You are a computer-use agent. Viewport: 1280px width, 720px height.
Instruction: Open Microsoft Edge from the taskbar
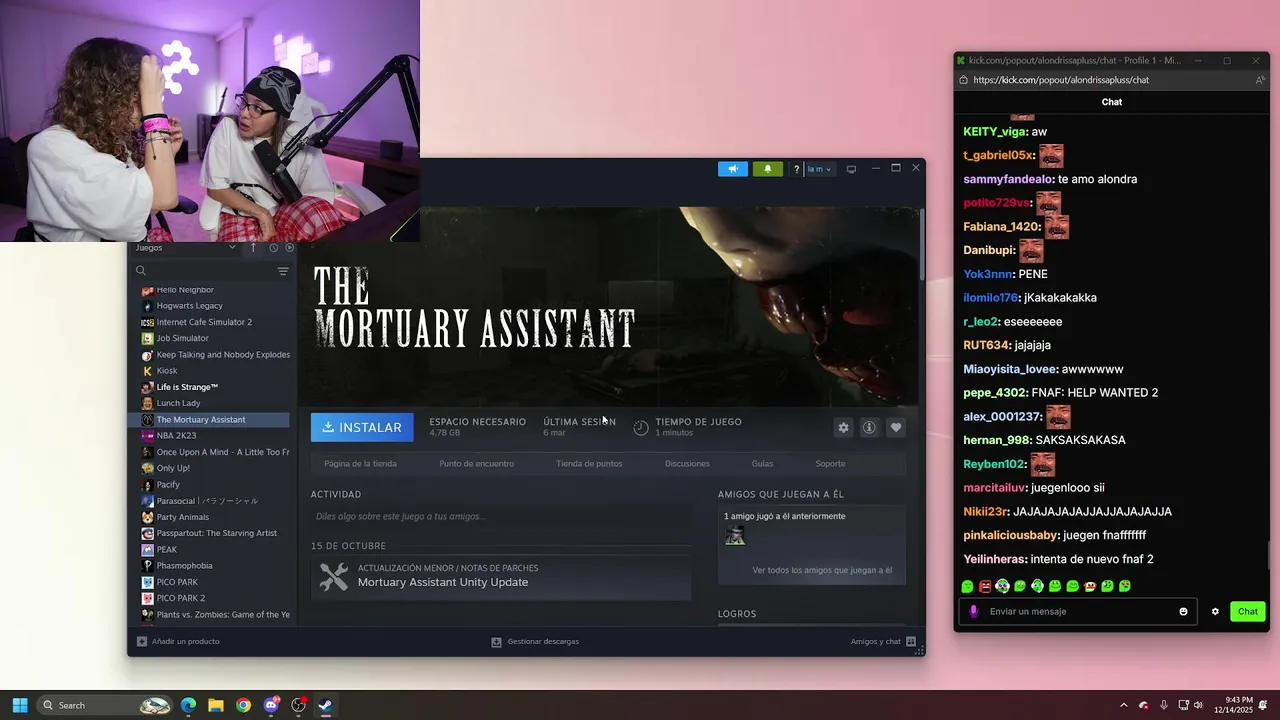188,705
